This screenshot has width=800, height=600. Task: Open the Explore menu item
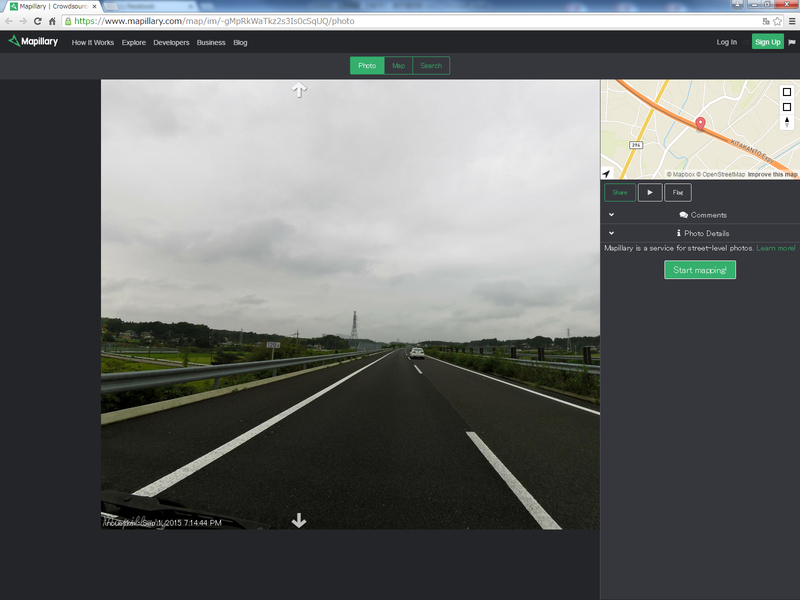pos(134,42)
